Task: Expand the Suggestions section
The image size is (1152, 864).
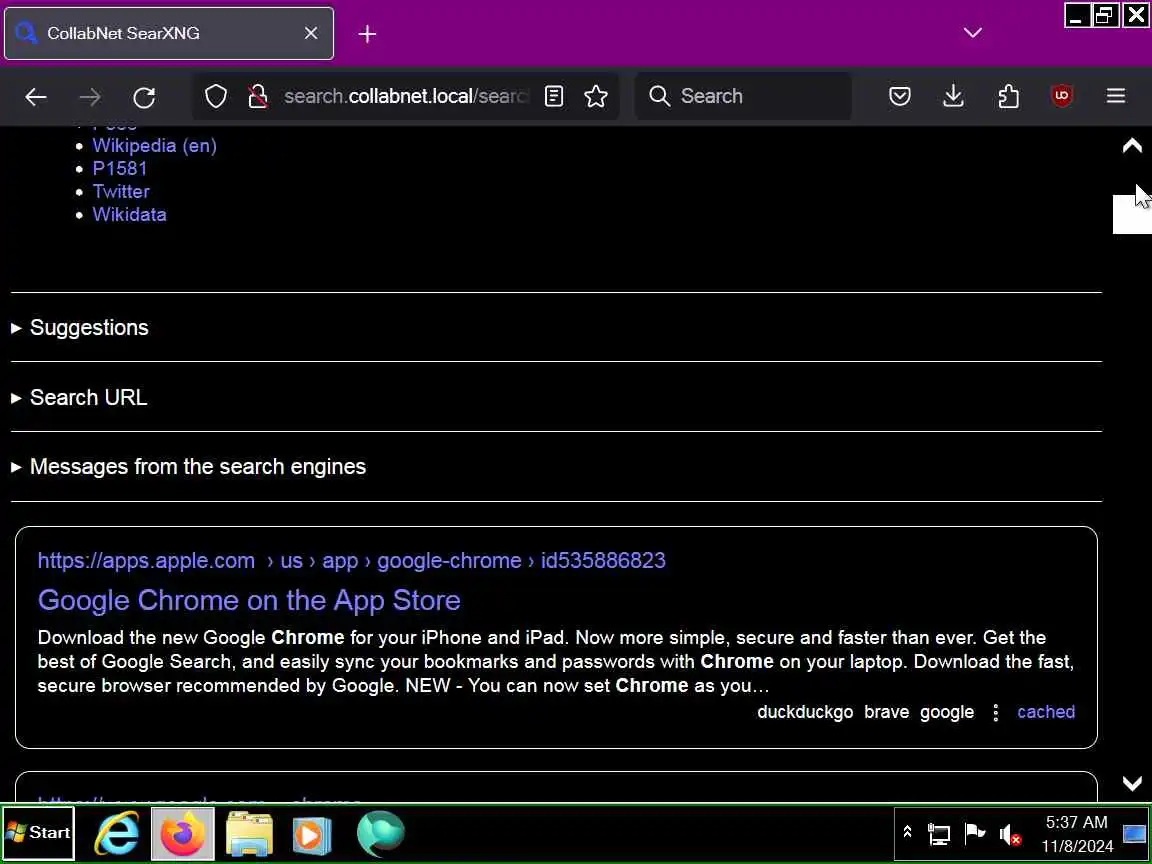Action: 89,328
